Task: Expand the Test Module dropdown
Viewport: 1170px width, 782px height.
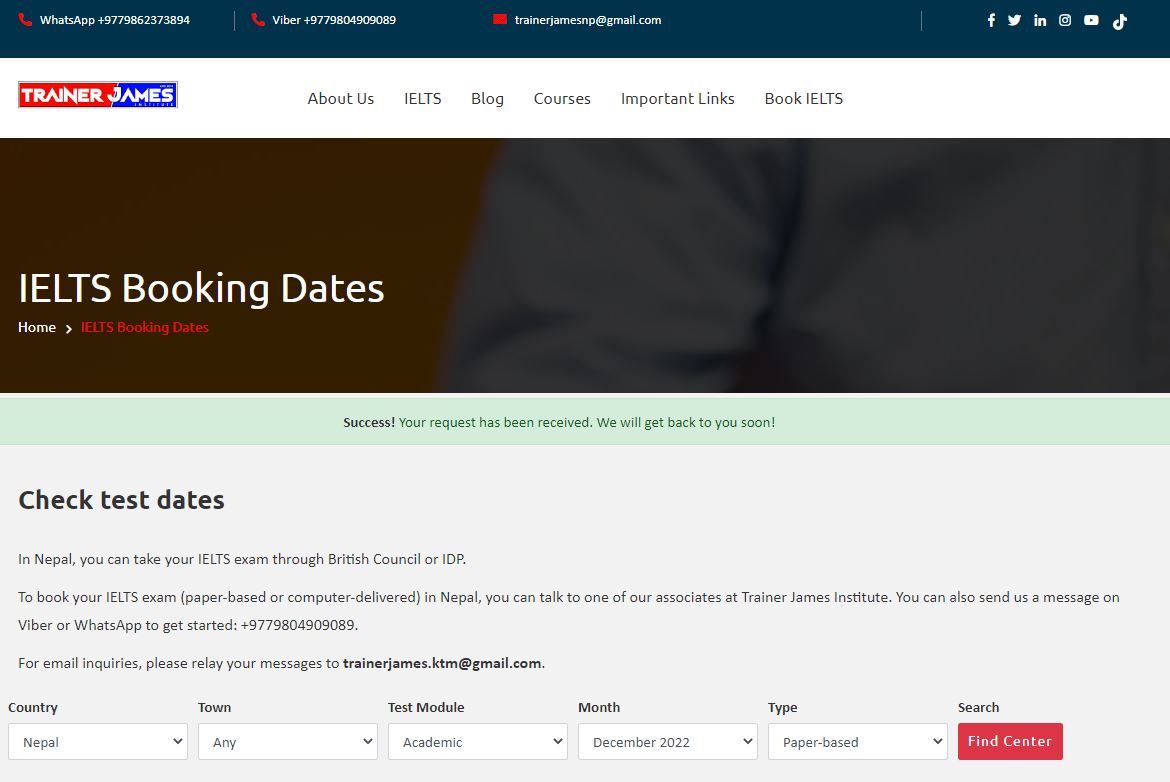Action: [x=478, y=742]
